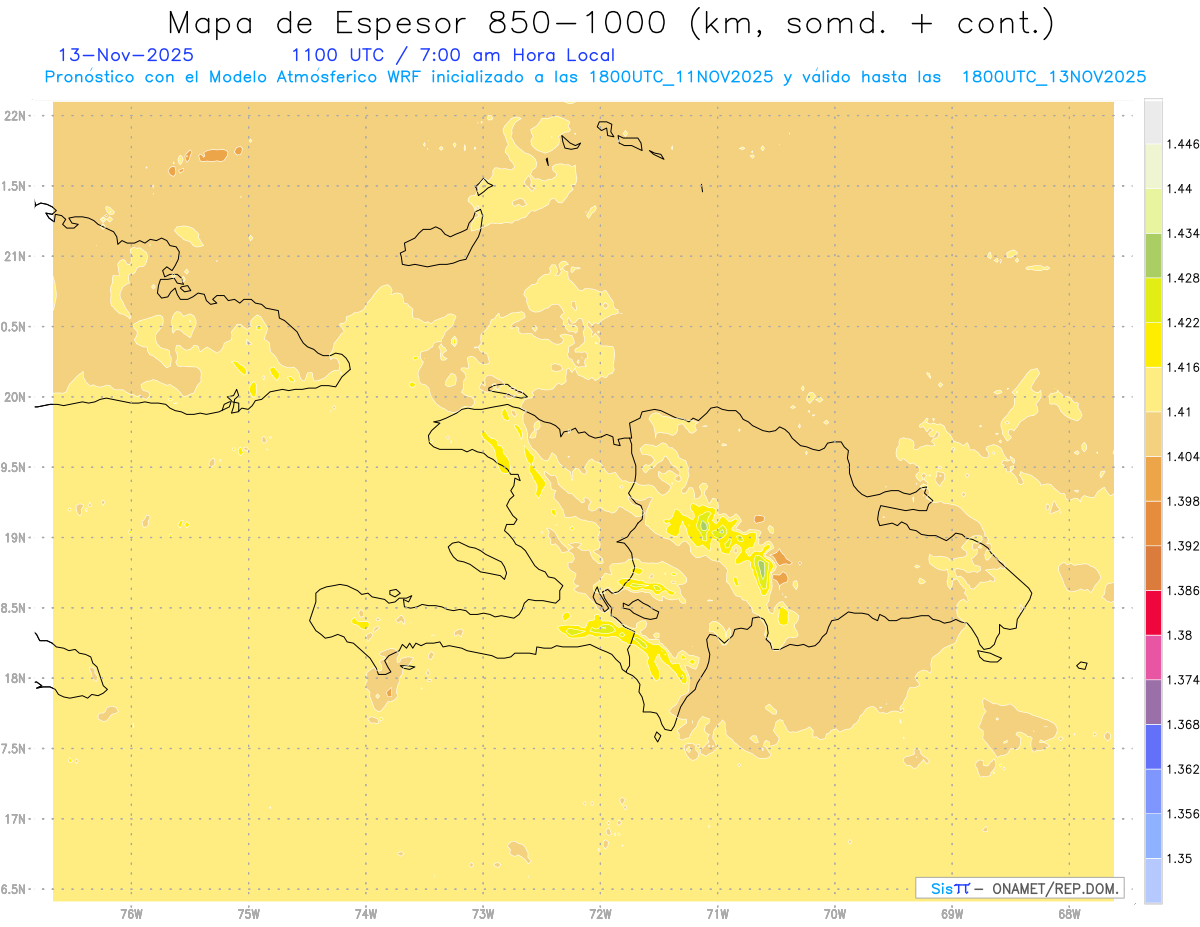The width and height of the screenshot is (1200, 927).
Task: Click the colorbar value "1.356"
Action: [x=1183, y=814]
